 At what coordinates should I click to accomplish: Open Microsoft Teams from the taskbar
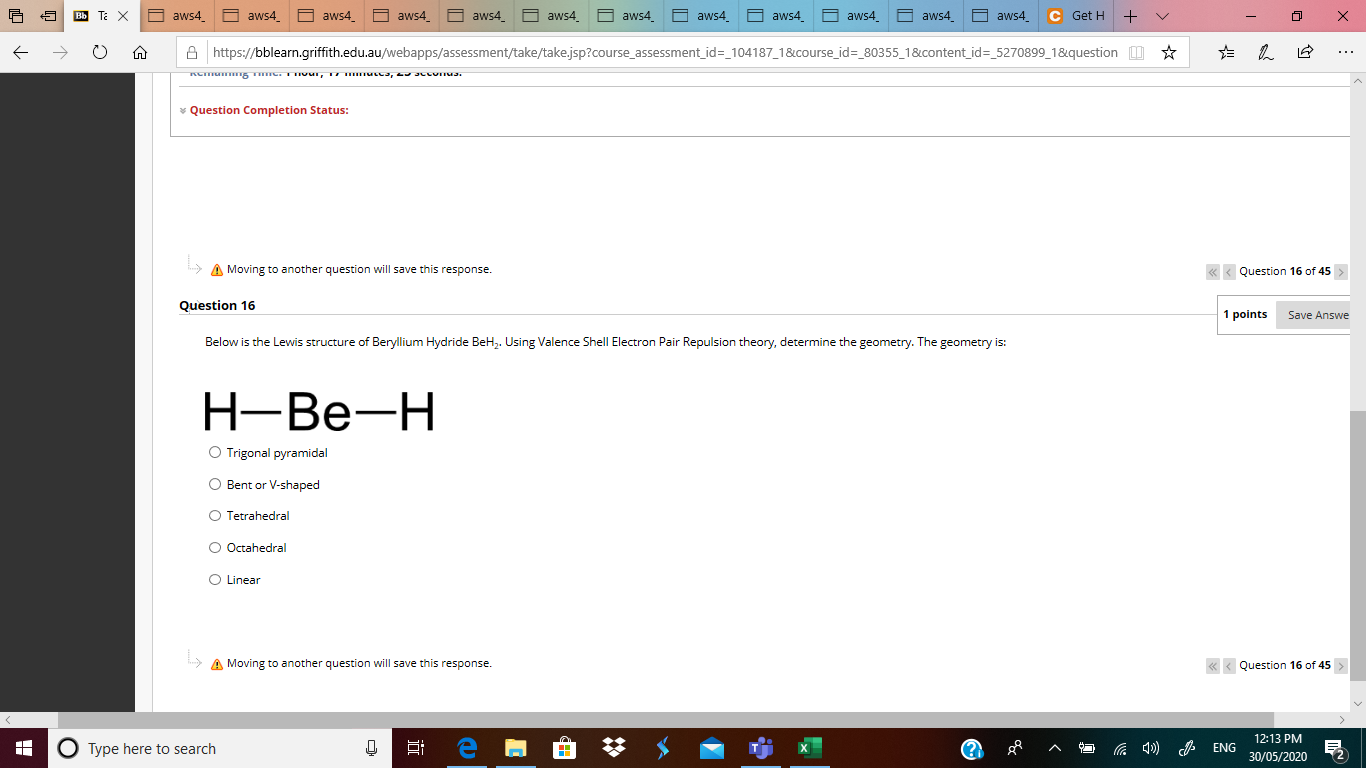pos(761,748)
